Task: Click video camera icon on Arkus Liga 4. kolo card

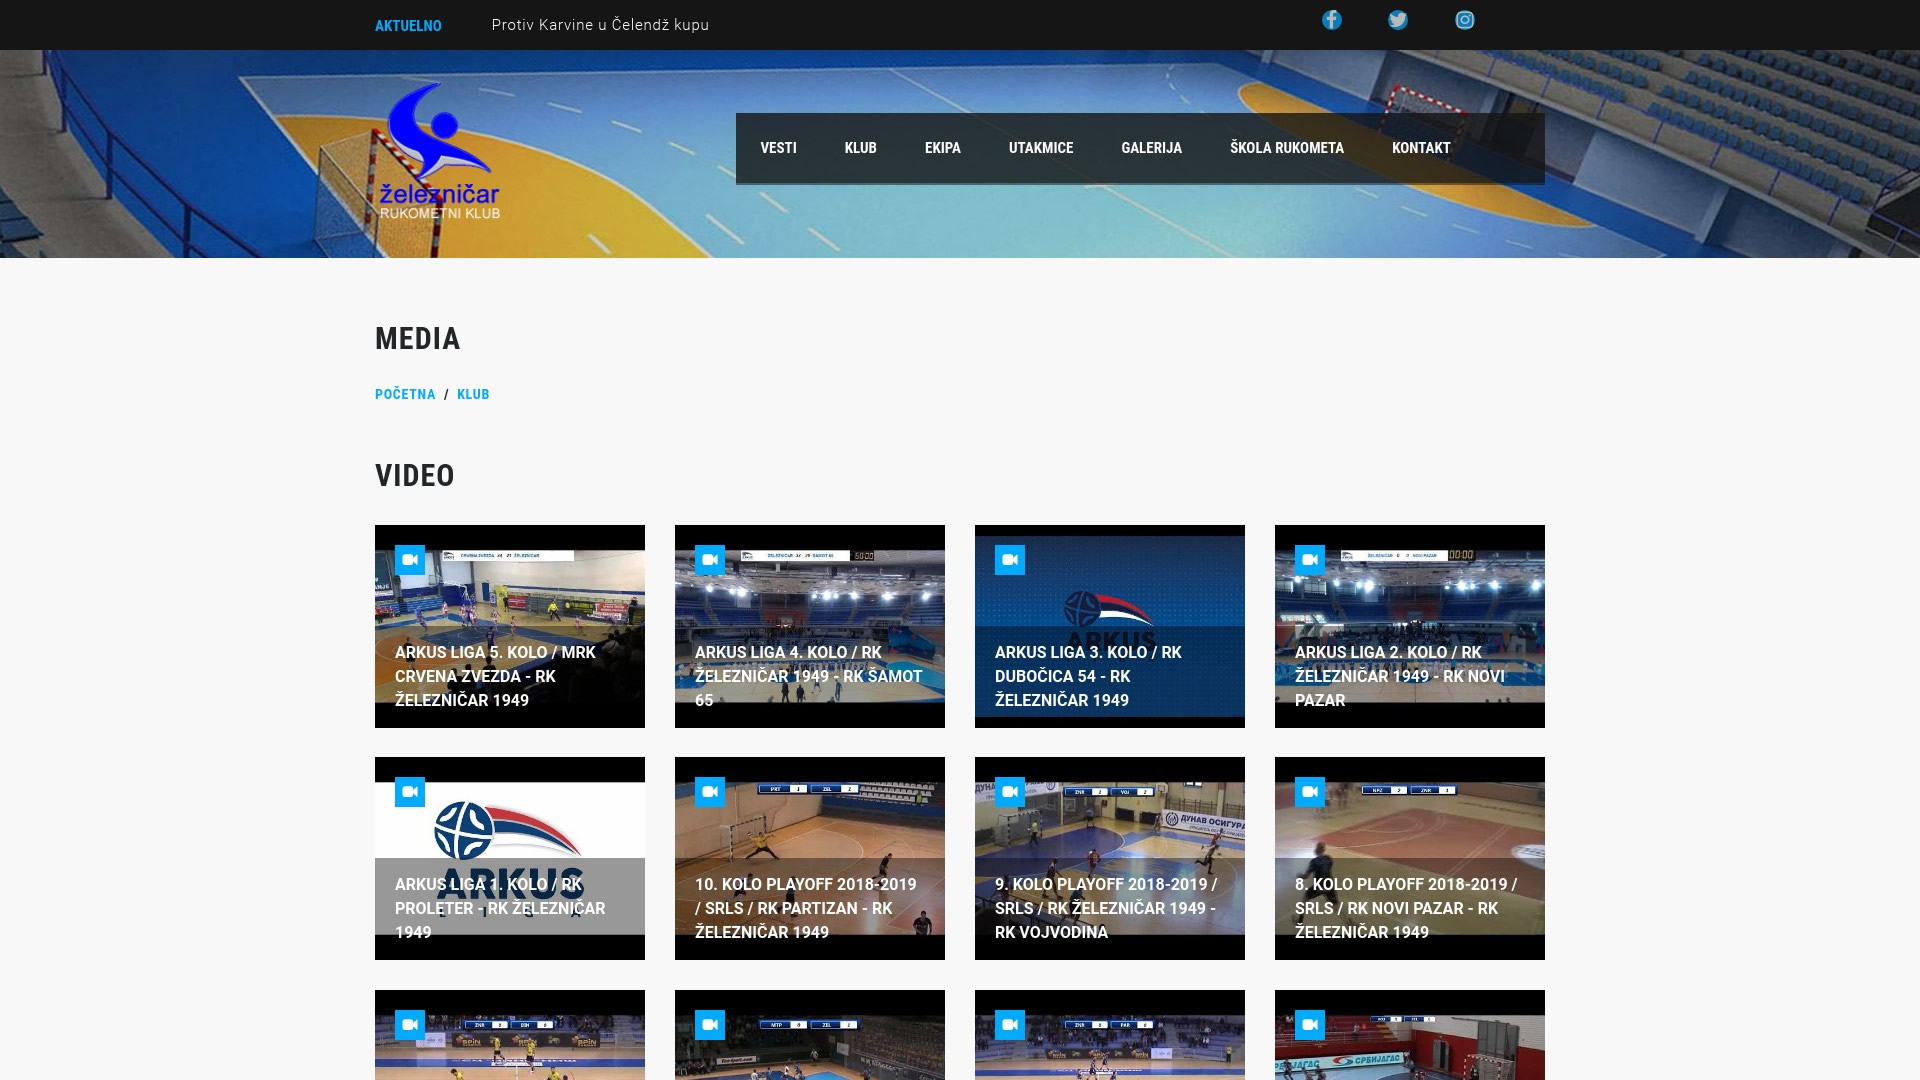Action: pyautogui.click(x=710, y=560)
